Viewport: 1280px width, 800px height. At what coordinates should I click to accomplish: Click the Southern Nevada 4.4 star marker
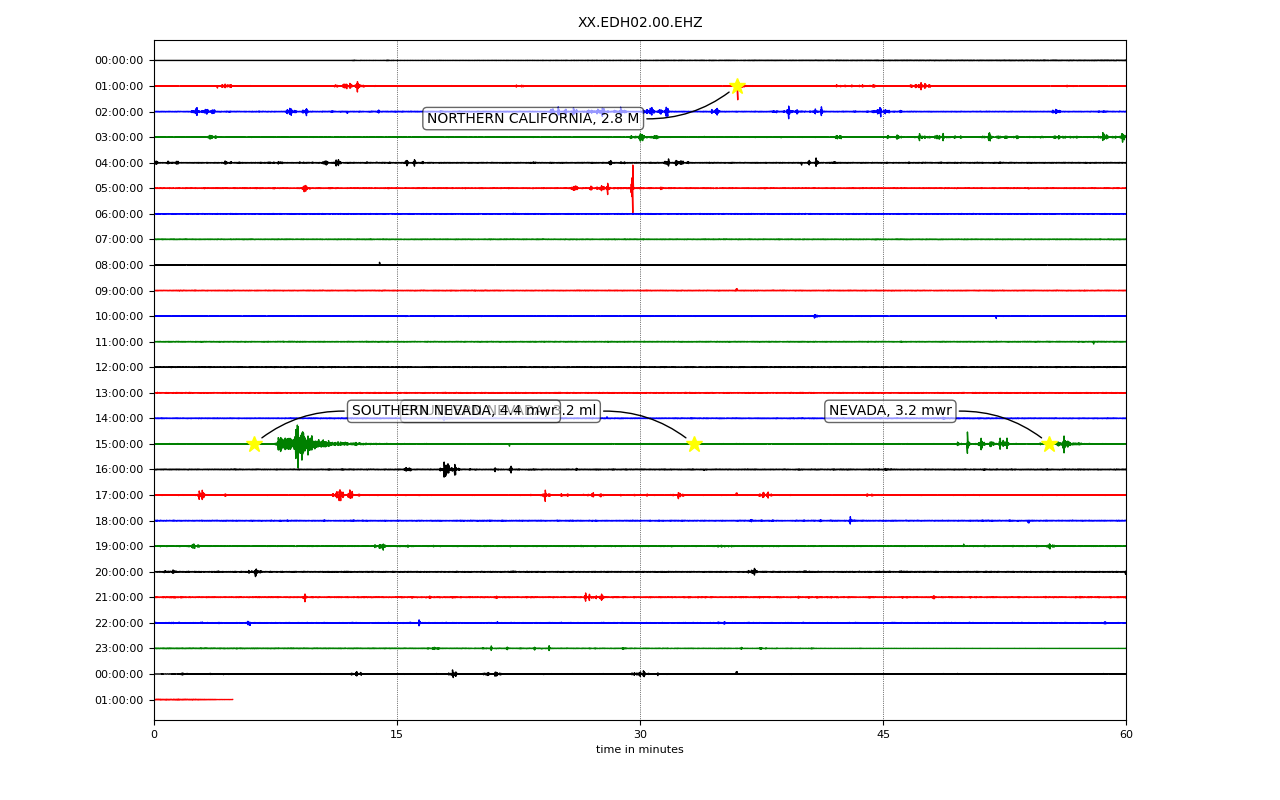254,444
